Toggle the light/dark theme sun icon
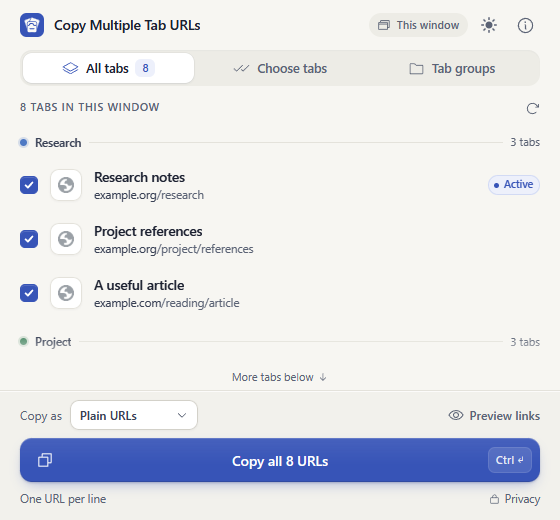560x520 pixels. coord(489,25)
